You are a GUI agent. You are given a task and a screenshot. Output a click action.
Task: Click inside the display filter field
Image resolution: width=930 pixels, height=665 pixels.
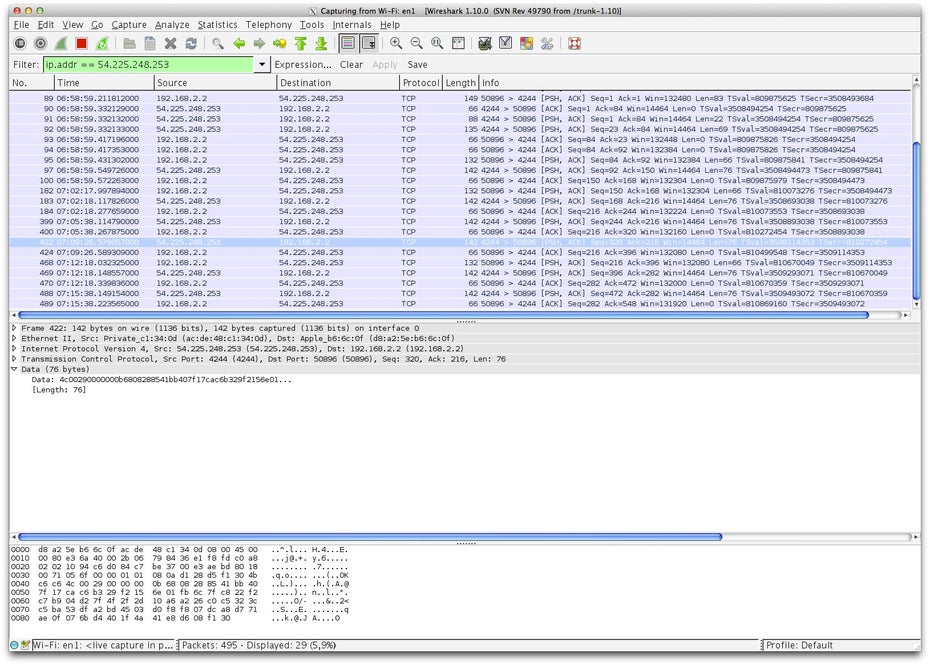click(x=148, y=64)
